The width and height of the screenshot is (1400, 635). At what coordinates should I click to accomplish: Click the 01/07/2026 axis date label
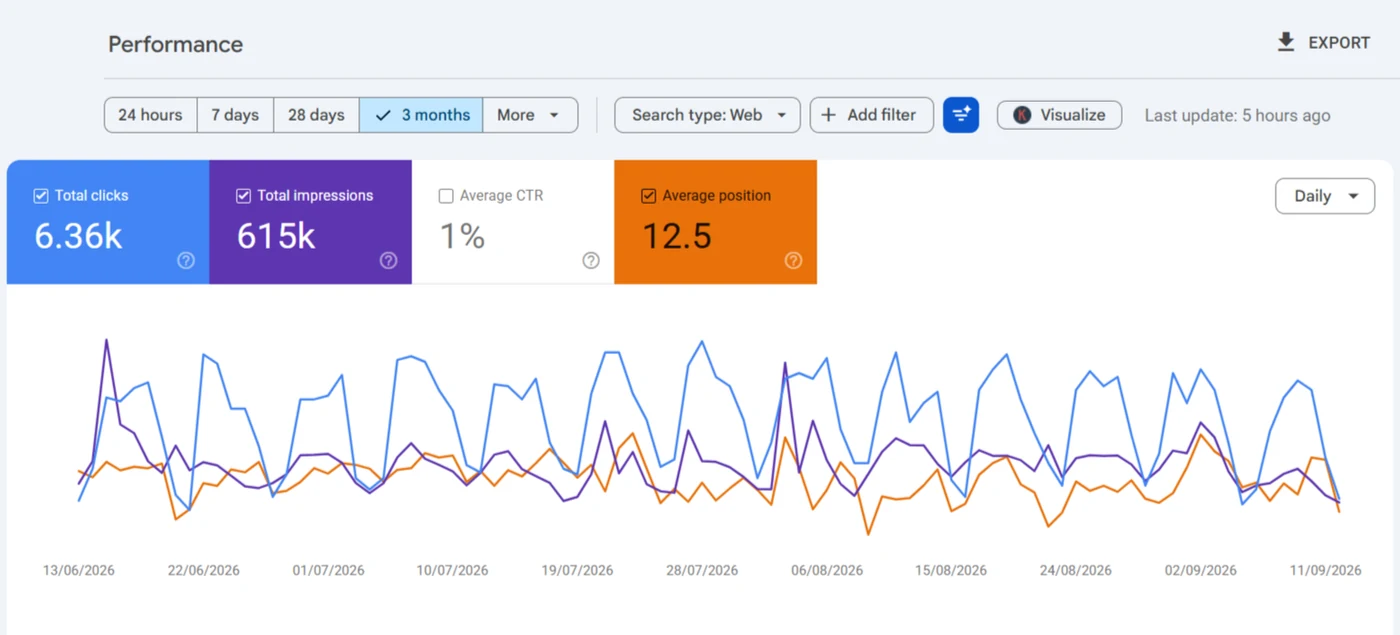pos(328,570)
